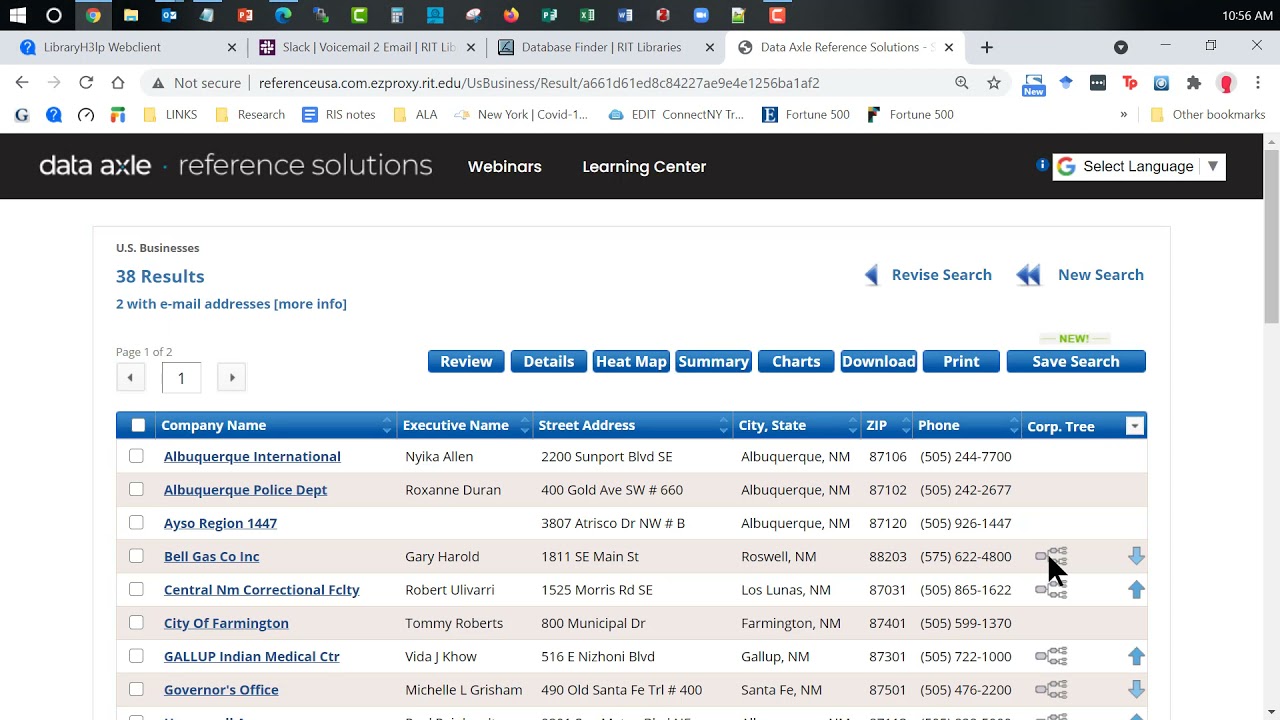The image size is (1280, 720).
Task: Select checkbox for Ayso Region 1447
Action: 136,522
